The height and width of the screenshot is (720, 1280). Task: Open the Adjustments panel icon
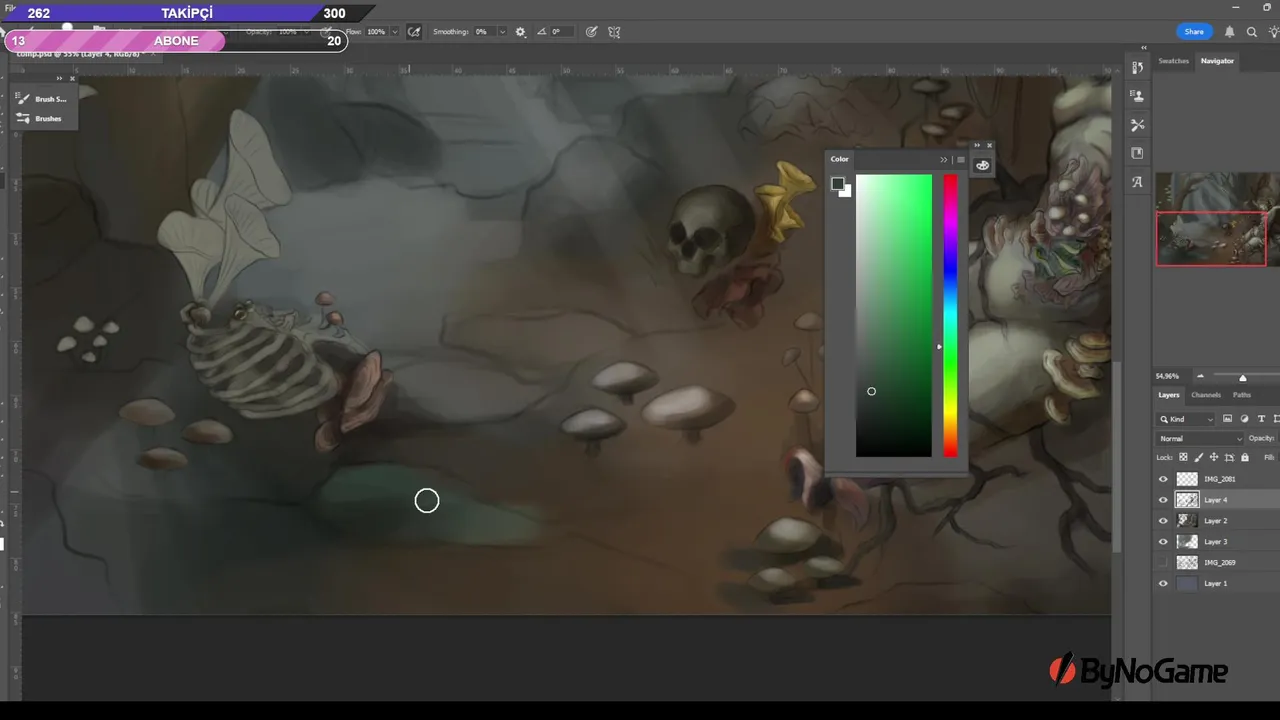coord(1137,125)
